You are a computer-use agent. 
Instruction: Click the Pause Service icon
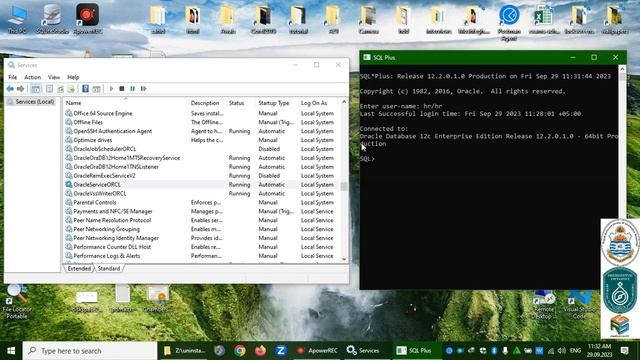(x=133, y=89)
